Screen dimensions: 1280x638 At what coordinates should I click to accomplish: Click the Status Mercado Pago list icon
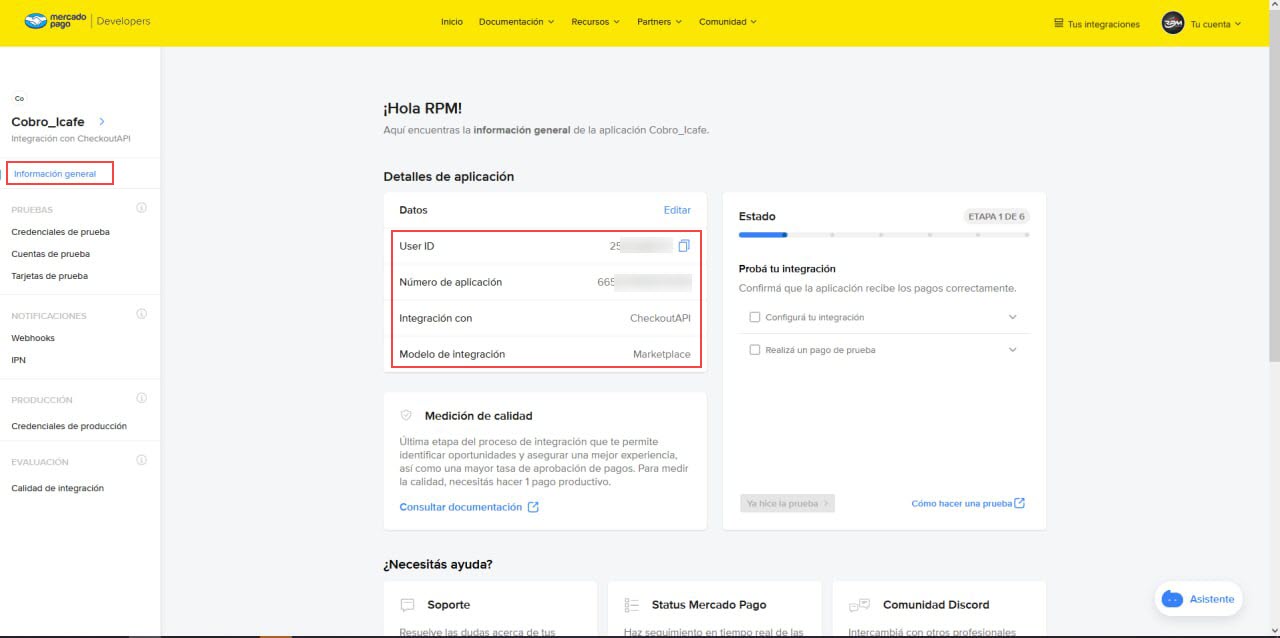631,605
